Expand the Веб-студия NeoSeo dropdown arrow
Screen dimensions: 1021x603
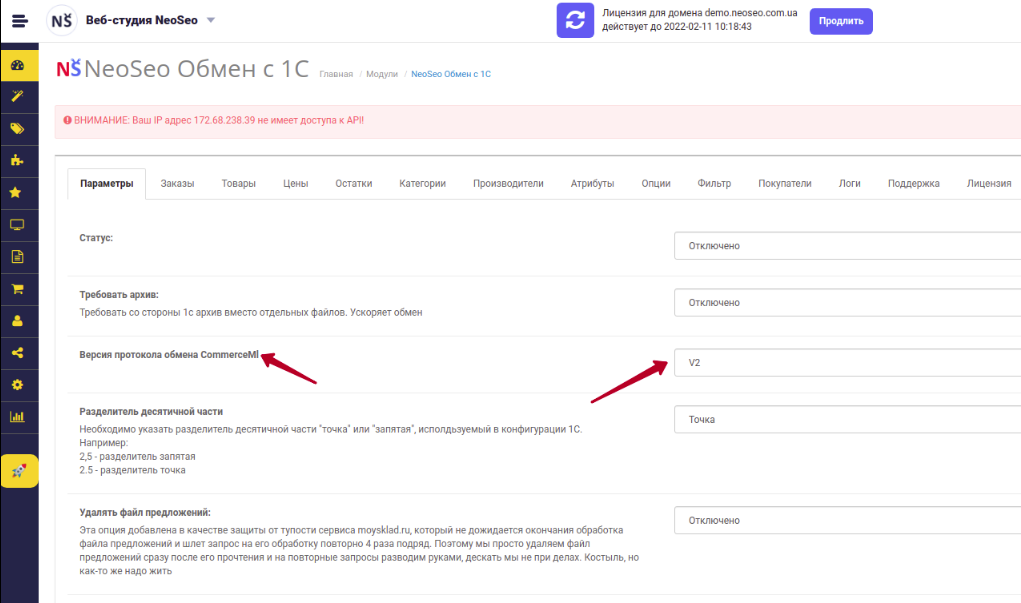click(x=211, y=20)
